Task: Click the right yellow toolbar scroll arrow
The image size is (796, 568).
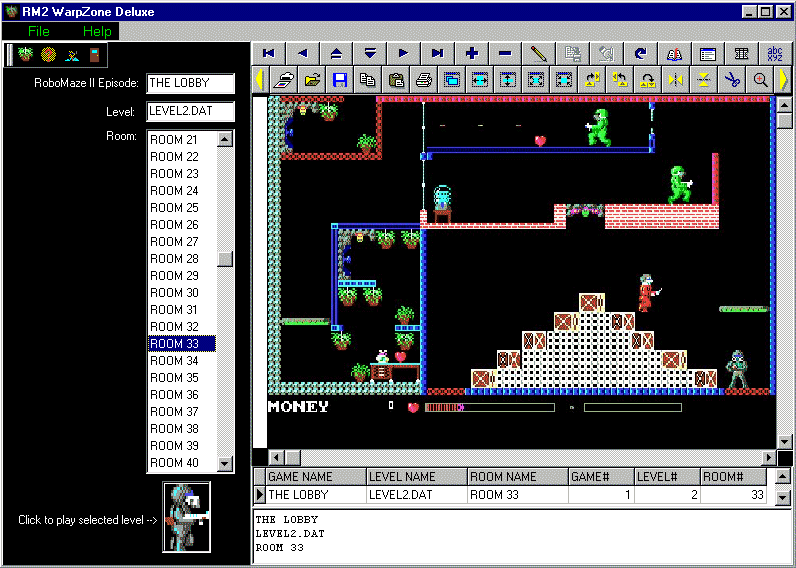Action: [x=783, y=80]
